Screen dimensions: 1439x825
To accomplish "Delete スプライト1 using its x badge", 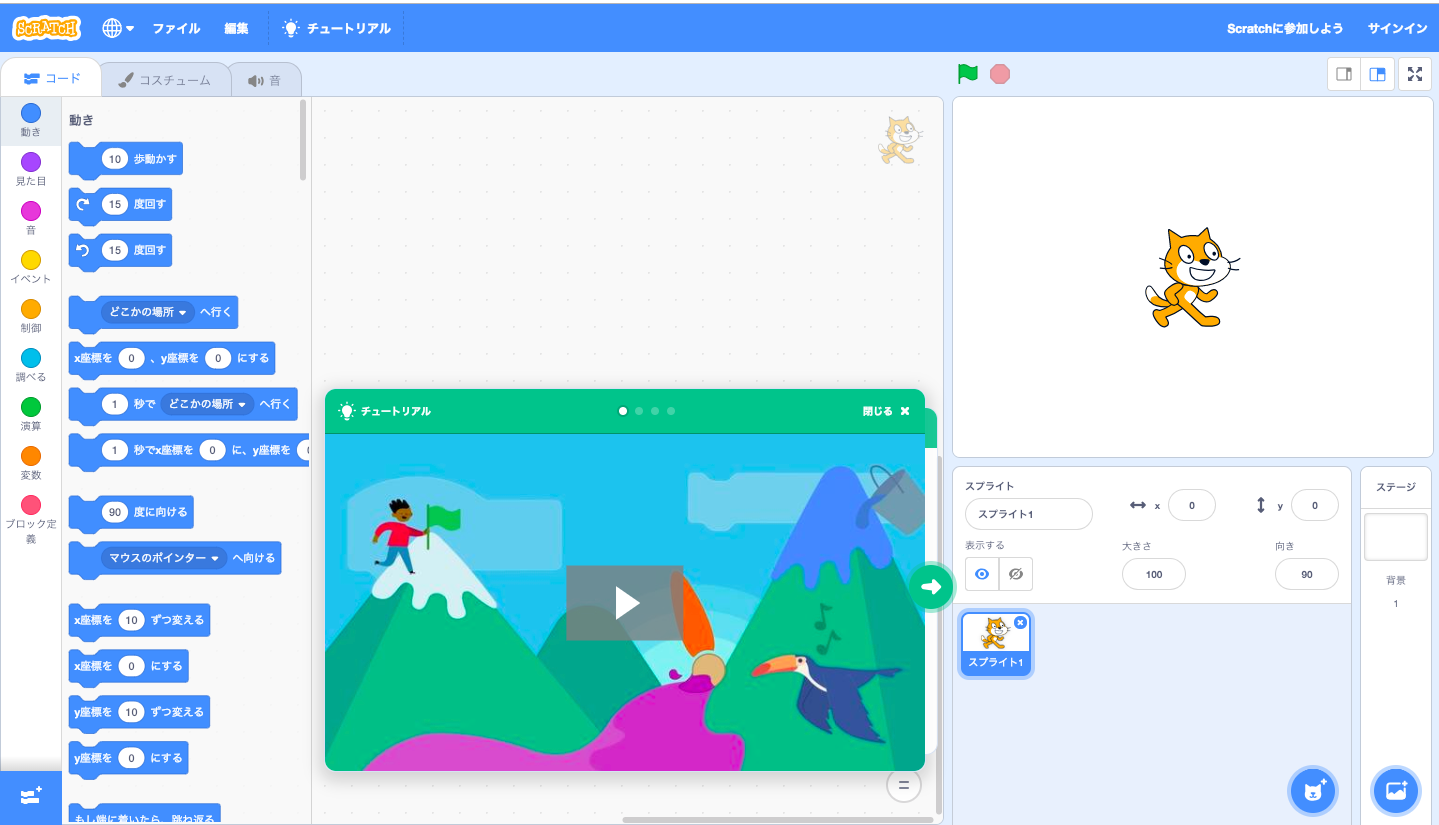I will point(1020,622).
